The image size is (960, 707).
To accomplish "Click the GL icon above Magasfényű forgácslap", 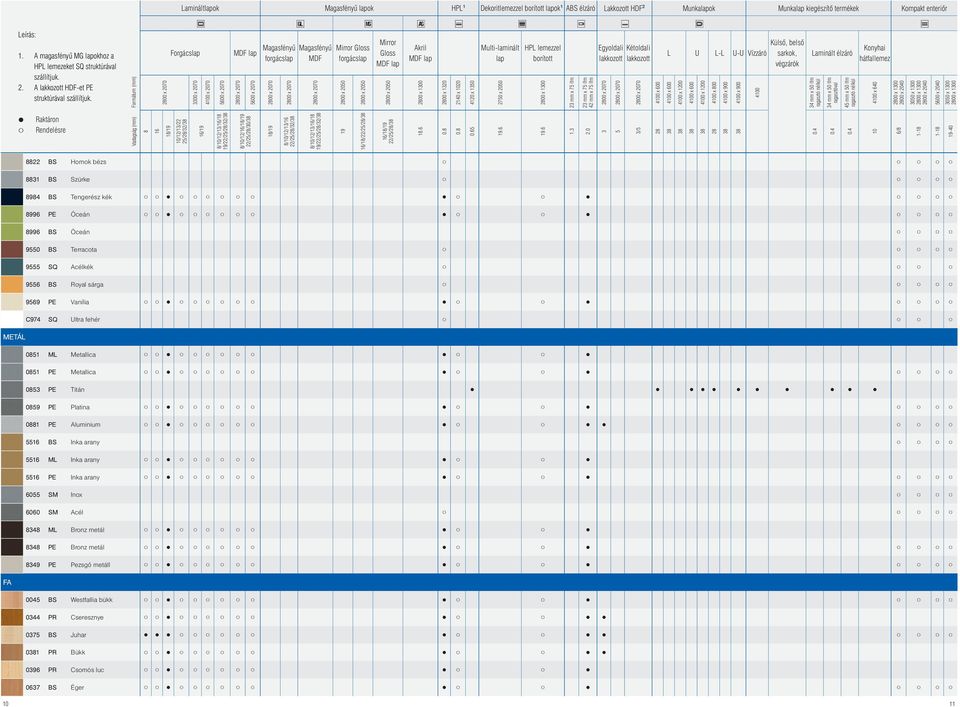I will [300, 24].
